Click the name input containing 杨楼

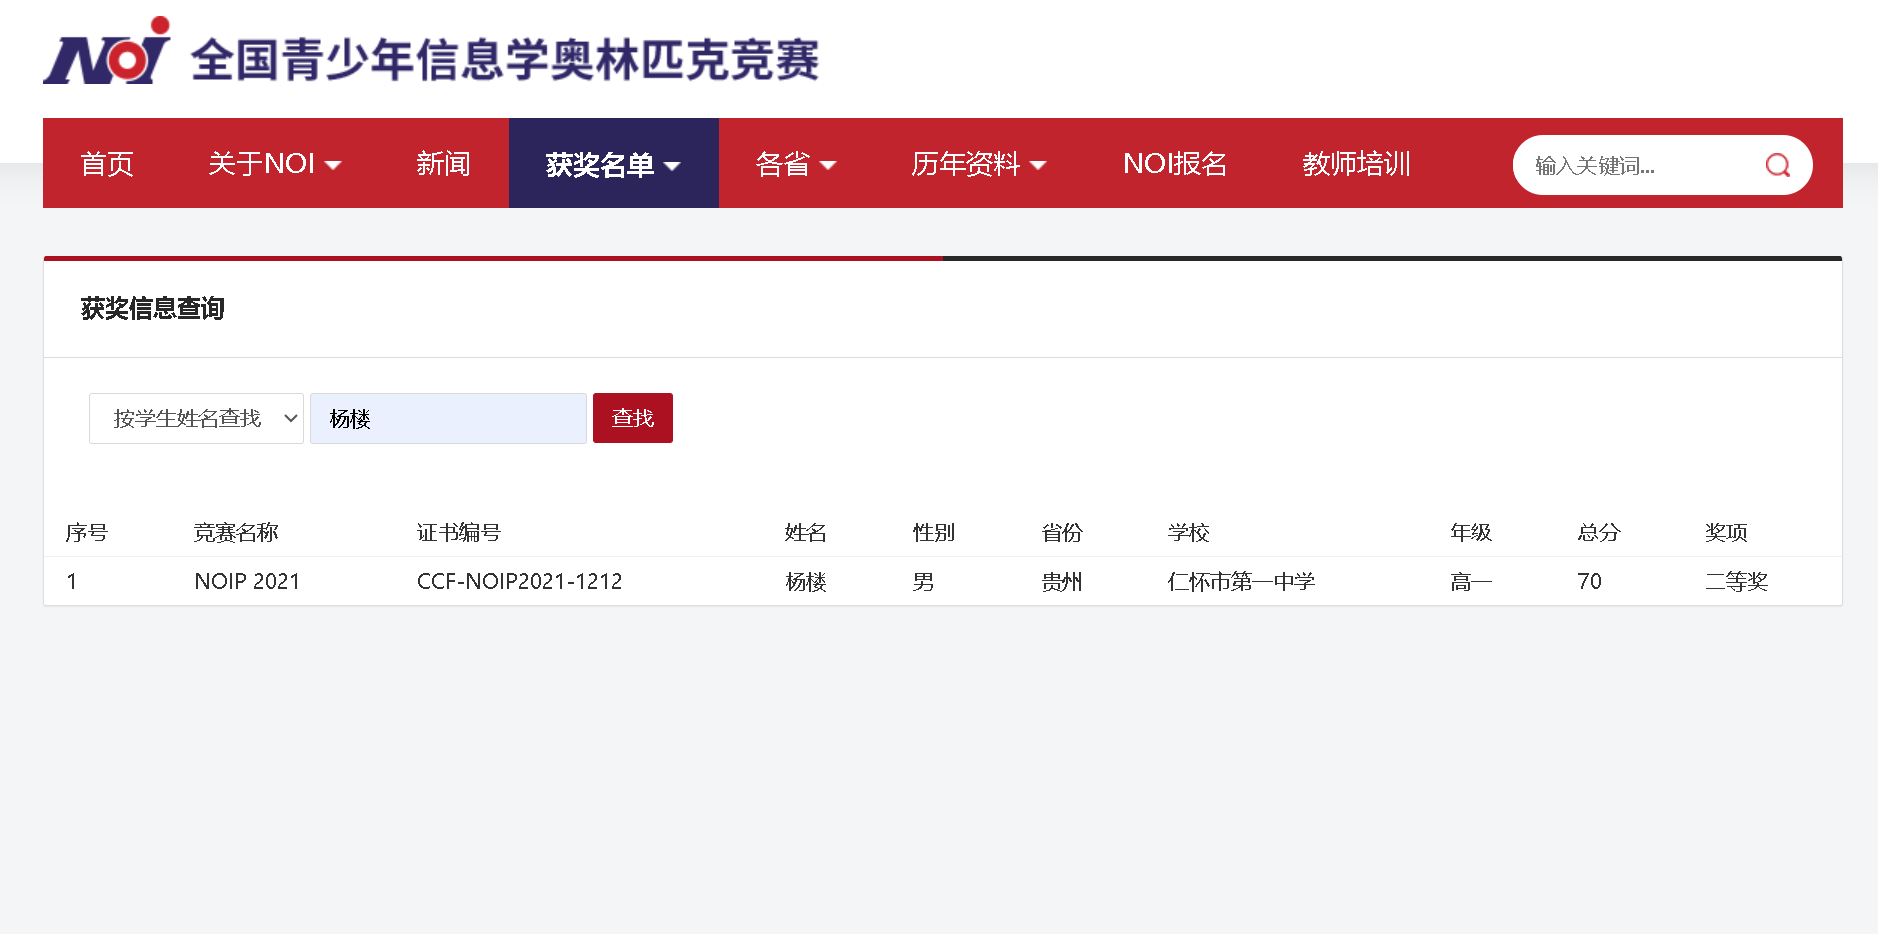[x=448, y=418]
